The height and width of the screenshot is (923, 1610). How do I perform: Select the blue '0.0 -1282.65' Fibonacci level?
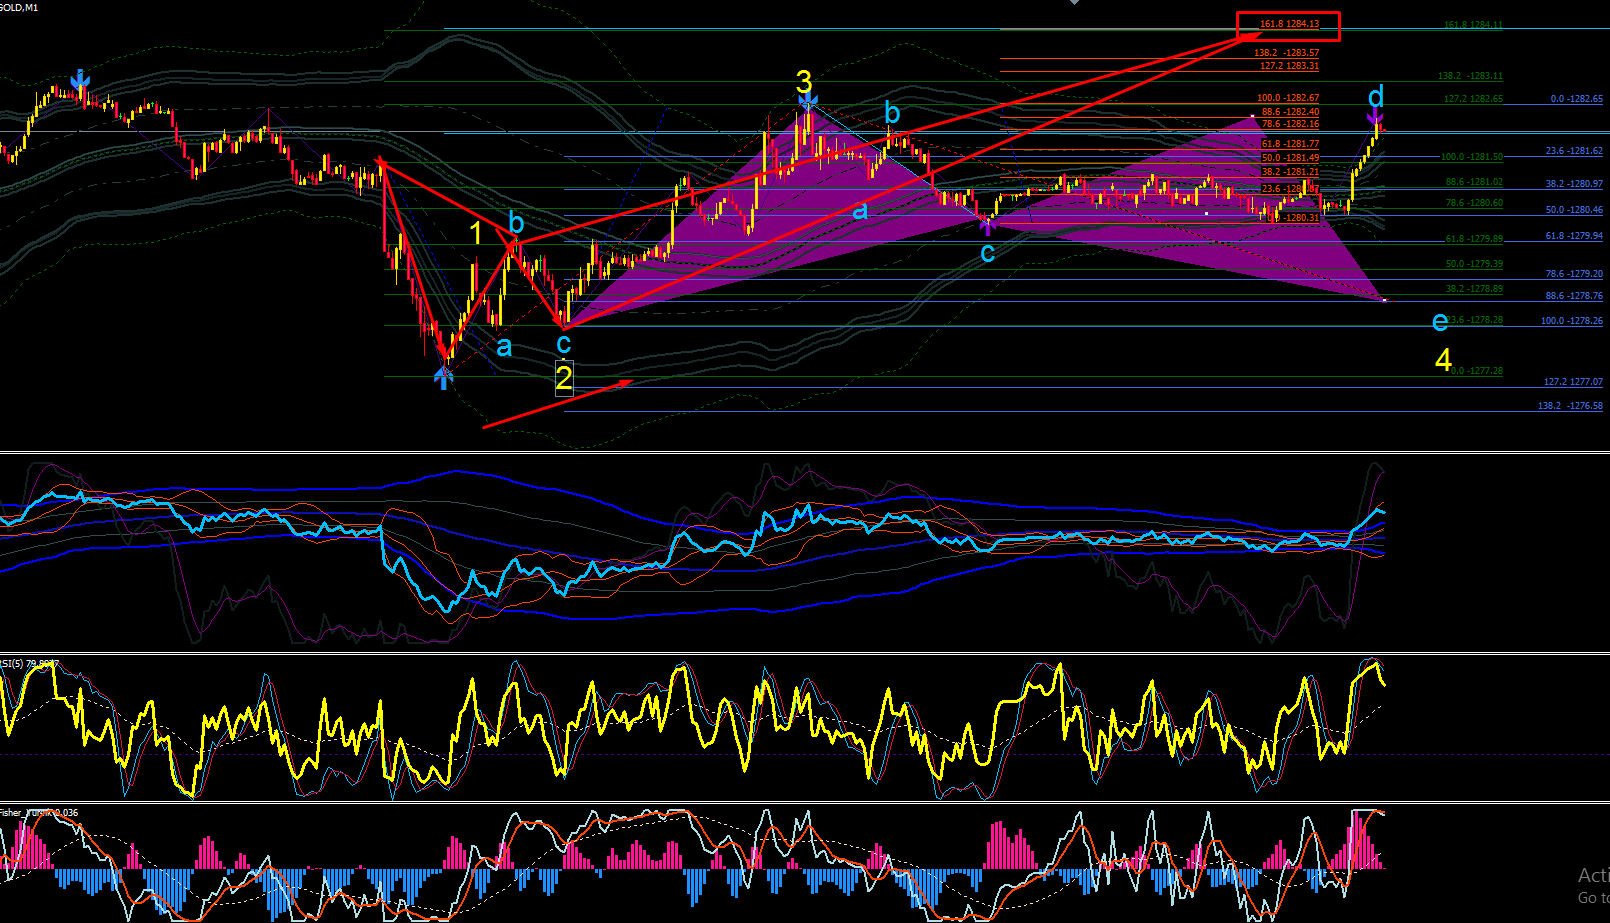1576,99
